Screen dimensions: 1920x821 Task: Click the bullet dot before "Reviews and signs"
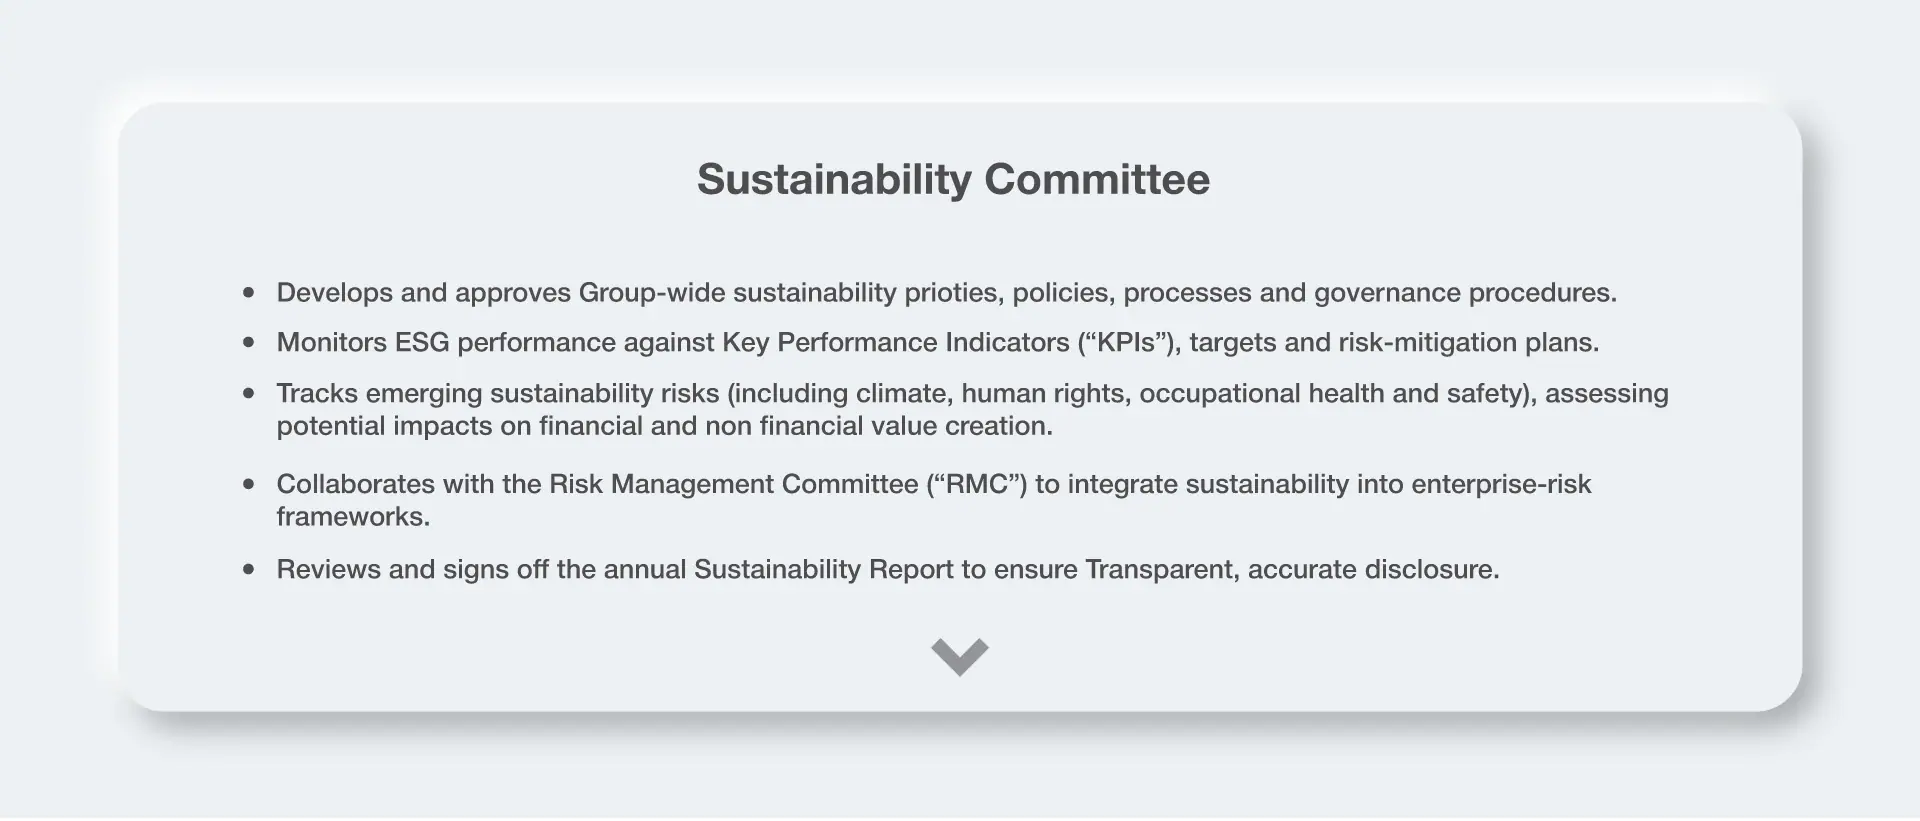coord(249,570)
